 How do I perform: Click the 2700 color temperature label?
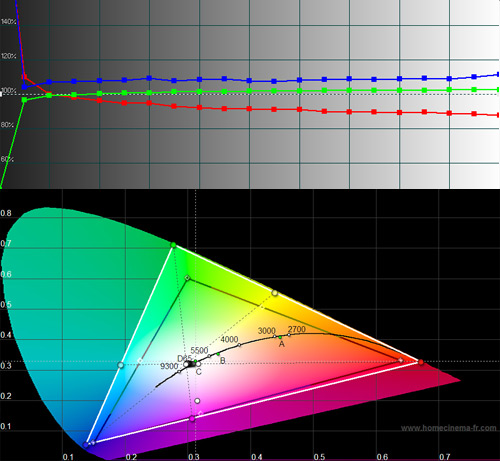pos(297,329)
